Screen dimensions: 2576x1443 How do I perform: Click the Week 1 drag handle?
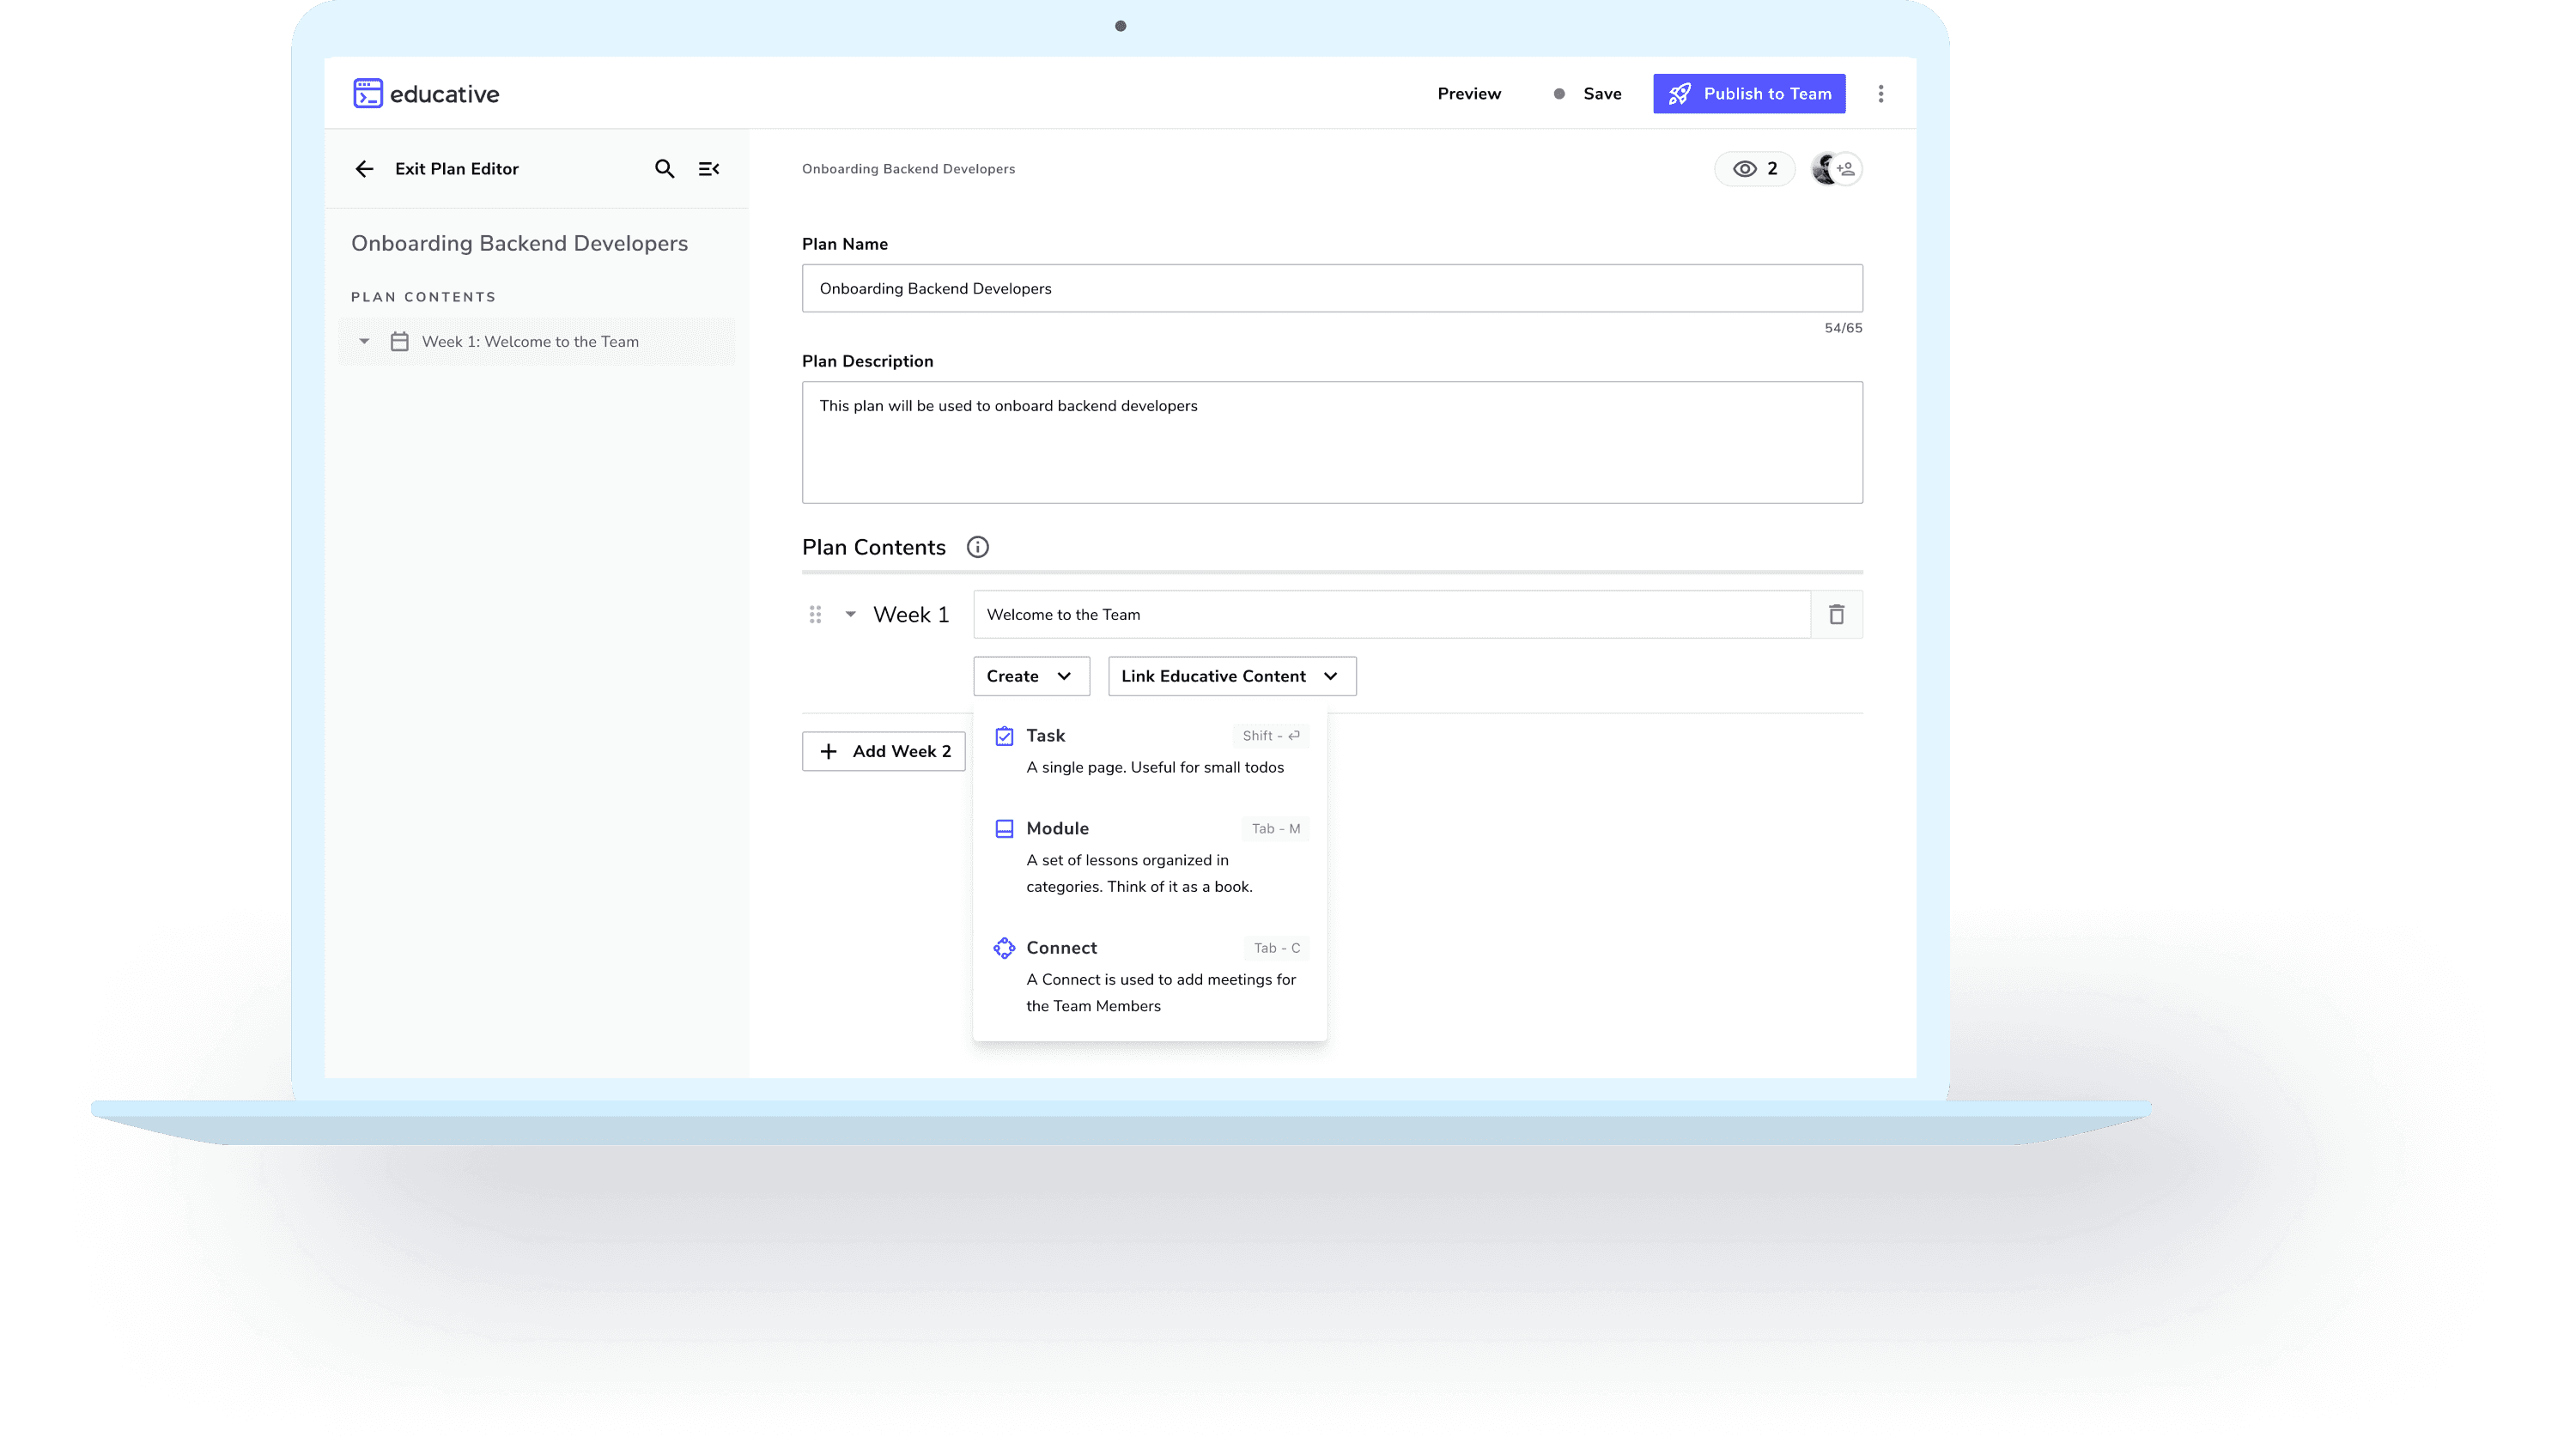point(815,614)
